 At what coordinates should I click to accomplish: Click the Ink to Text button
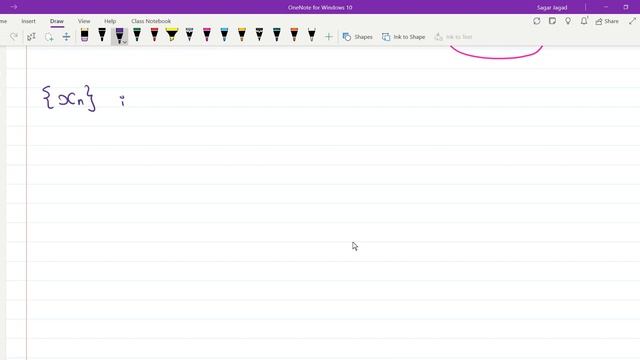tap(453, 37)
